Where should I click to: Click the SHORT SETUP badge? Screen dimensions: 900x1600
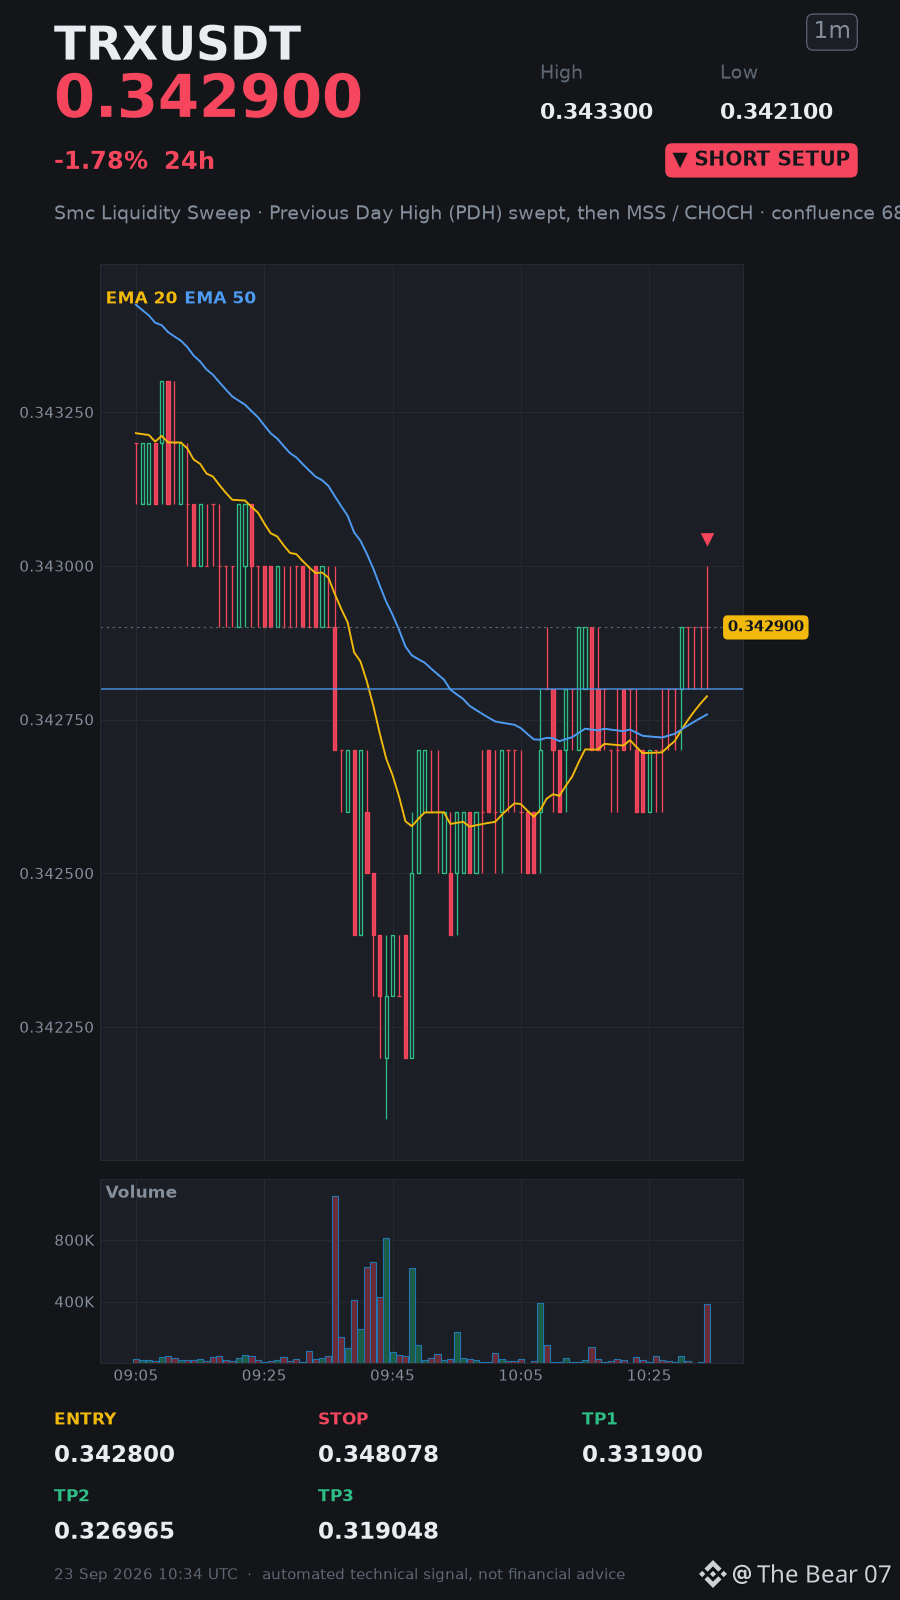(x=761, y=160)
